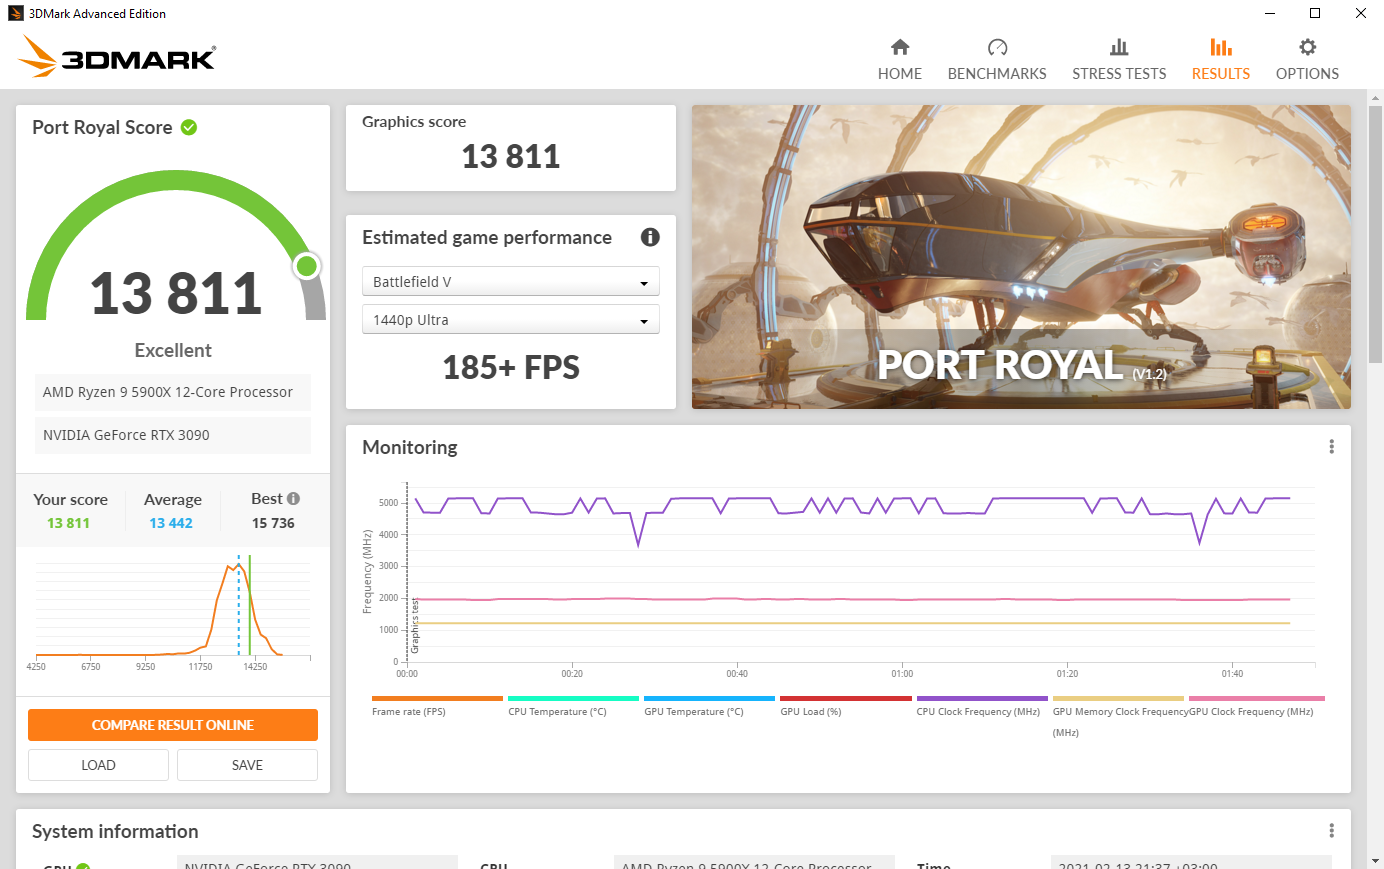The width and height of the screenshot is (1384, 869).
Task: Toggle GPU Load (%) legend series
Action: pos(846,705)
